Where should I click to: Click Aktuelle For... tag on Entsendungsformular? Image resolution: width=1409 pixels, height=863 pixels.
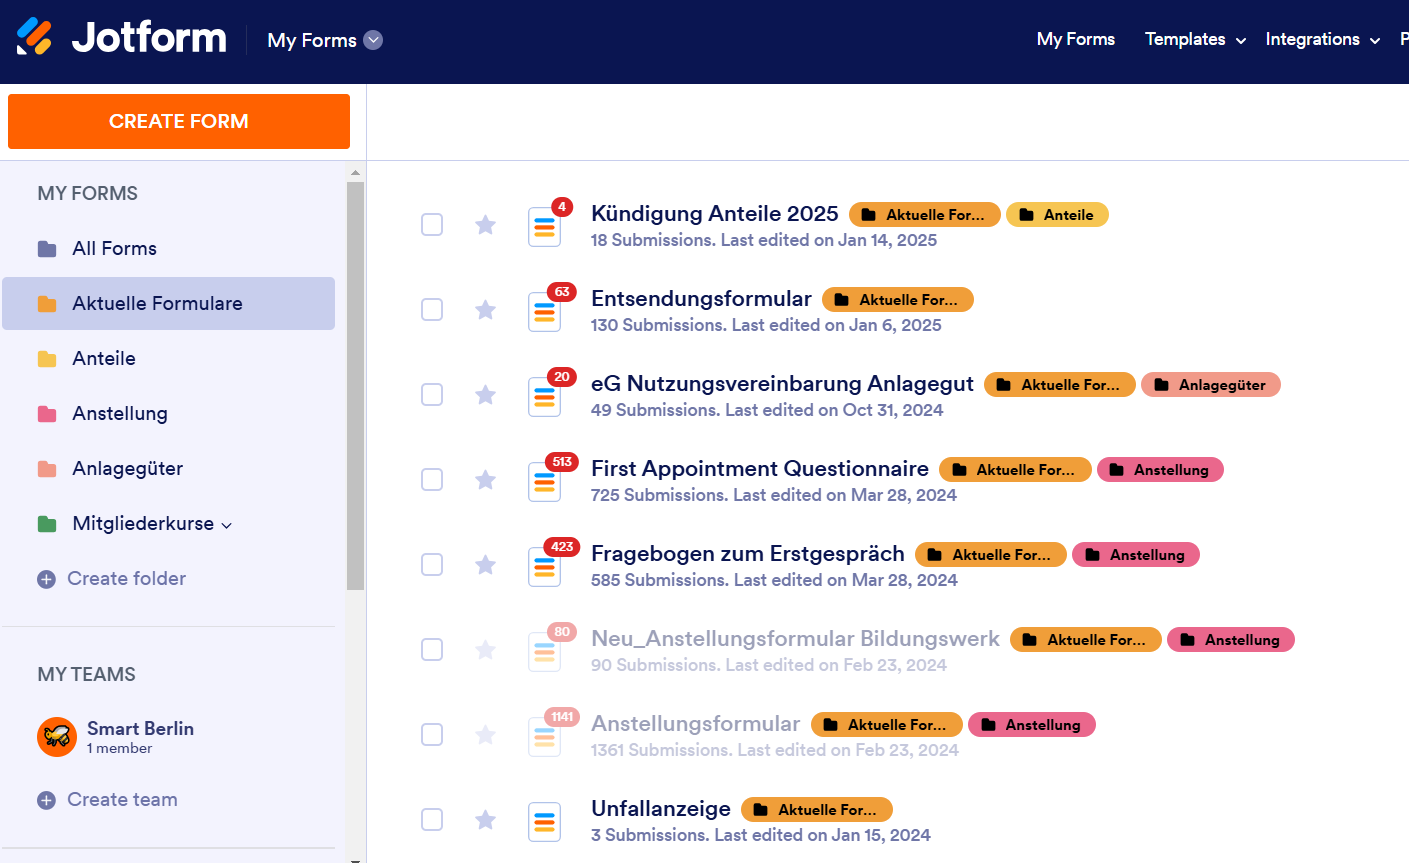click(898, 300)
